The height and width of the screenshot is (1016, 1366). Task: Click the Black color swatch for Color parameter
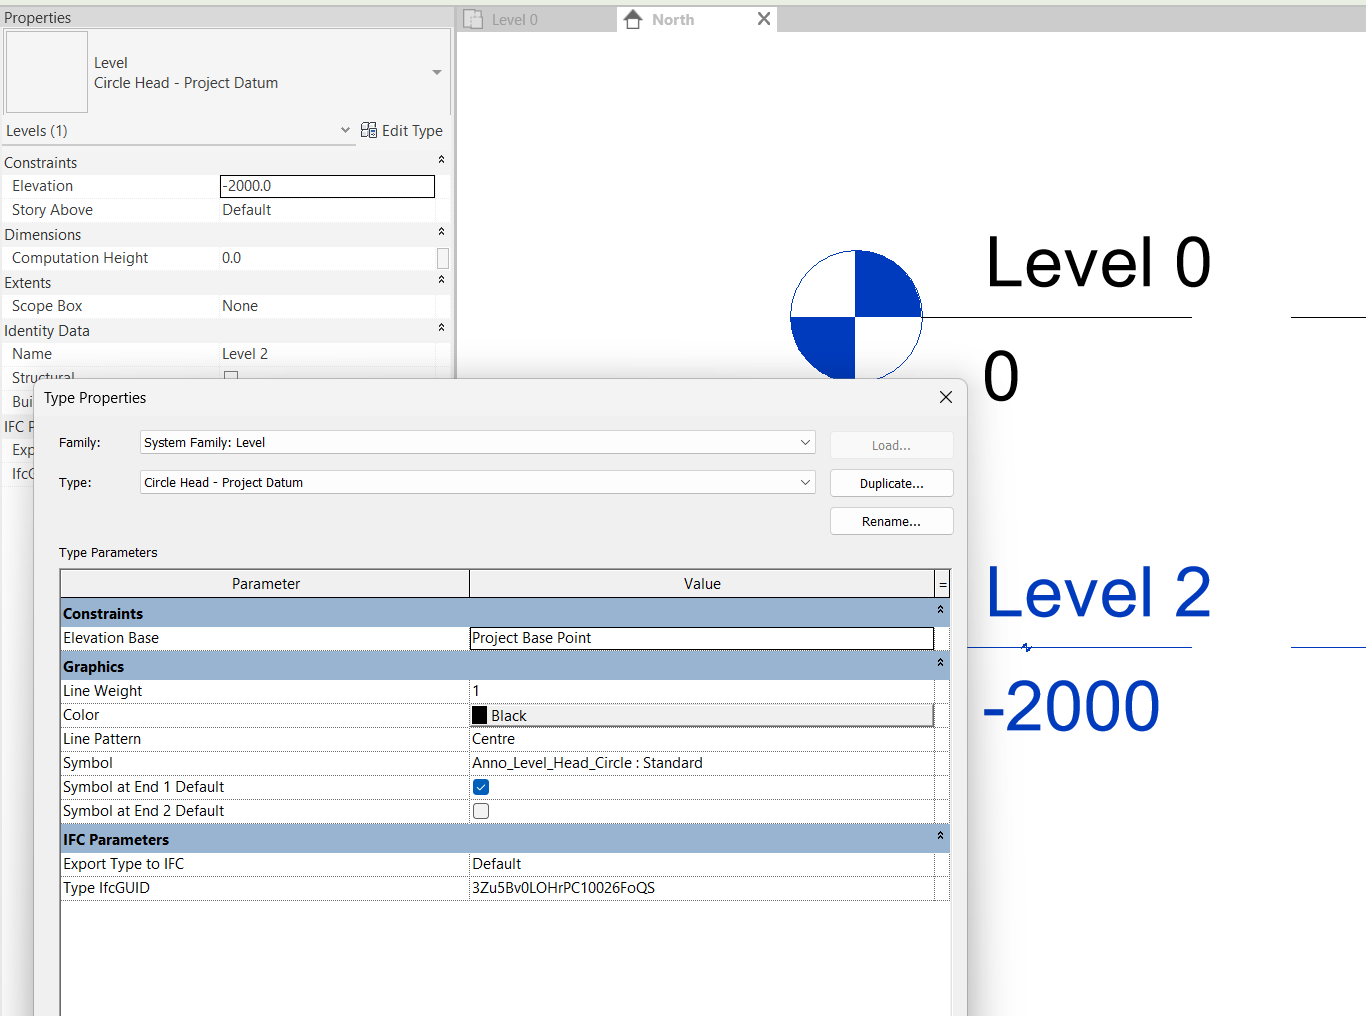(x=480, y=714)
